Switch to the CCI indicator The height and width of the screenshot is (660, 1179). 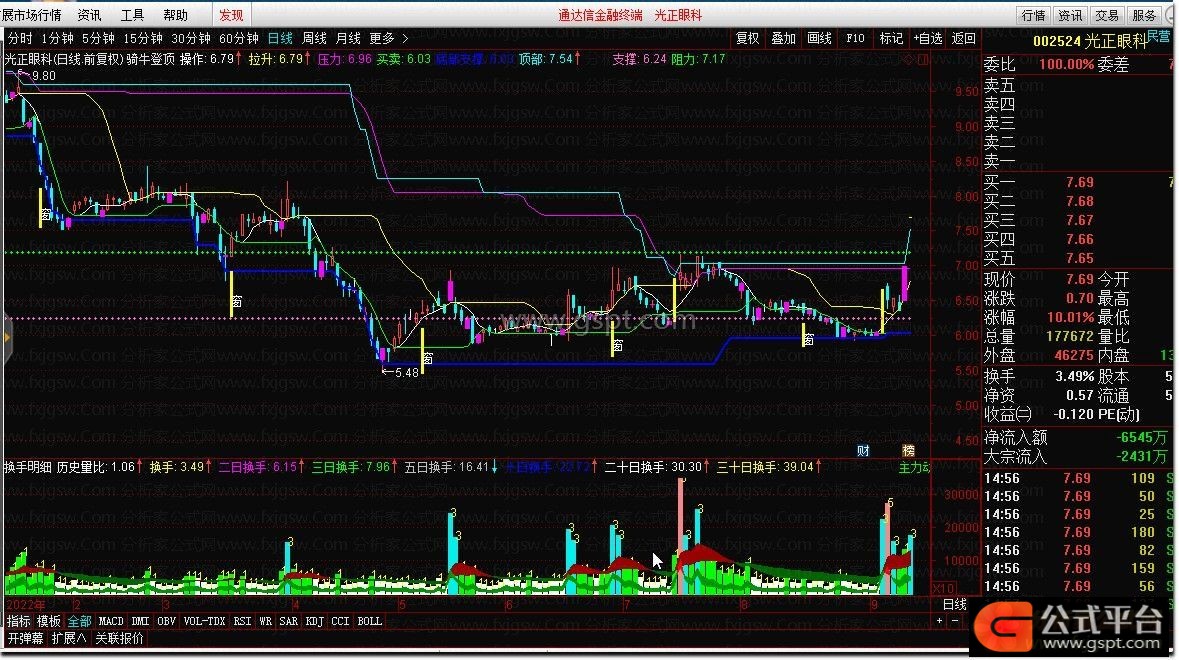click(x=341, y=621)
